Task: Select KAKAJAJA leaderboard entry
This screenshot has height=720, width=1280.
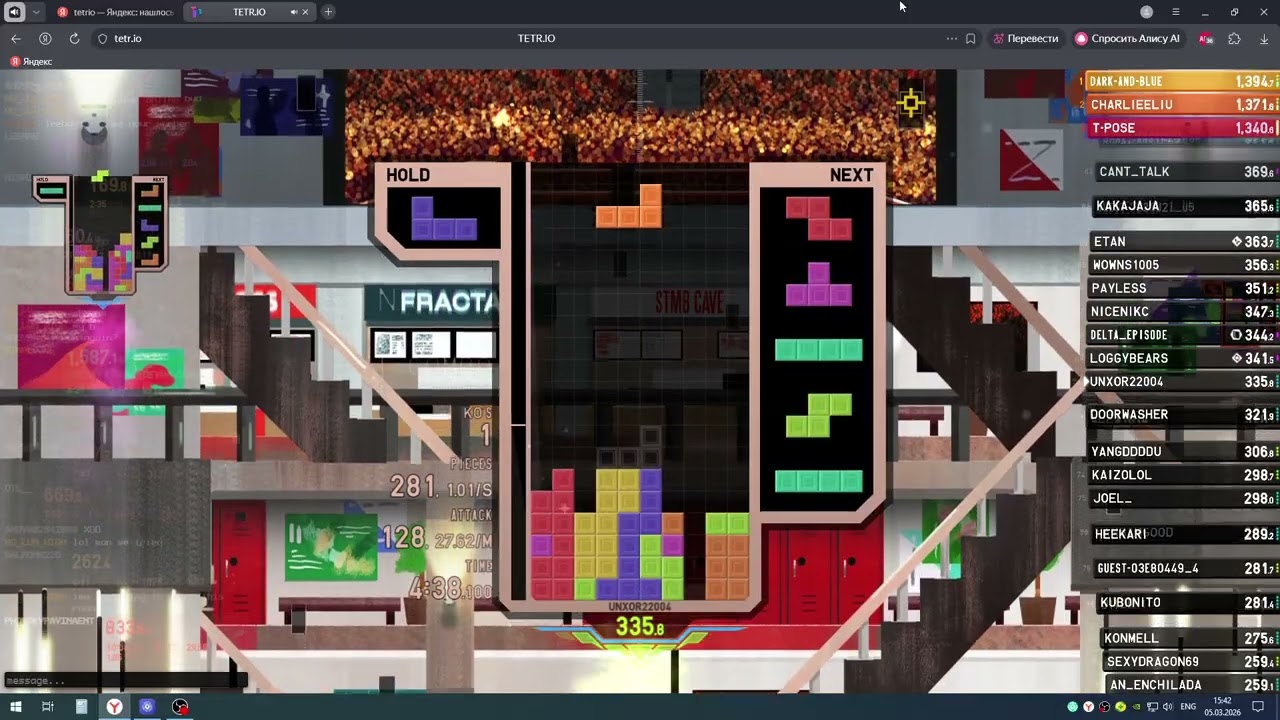Action: pyautogui.click(x=1185, y=206)
